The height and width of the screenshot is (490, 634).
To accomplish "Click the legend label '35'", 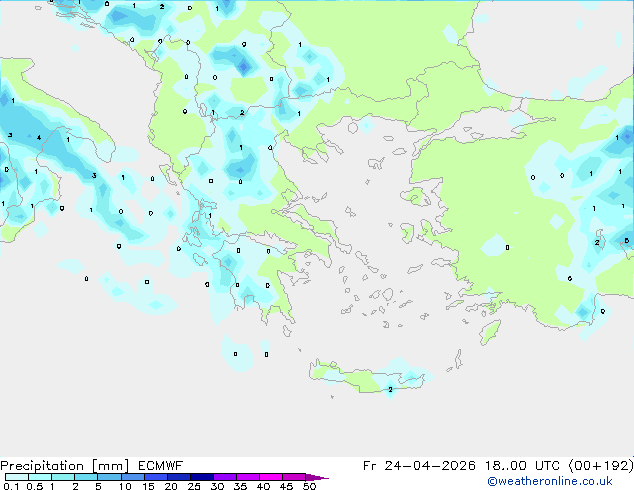I will (x=240, y=486).
